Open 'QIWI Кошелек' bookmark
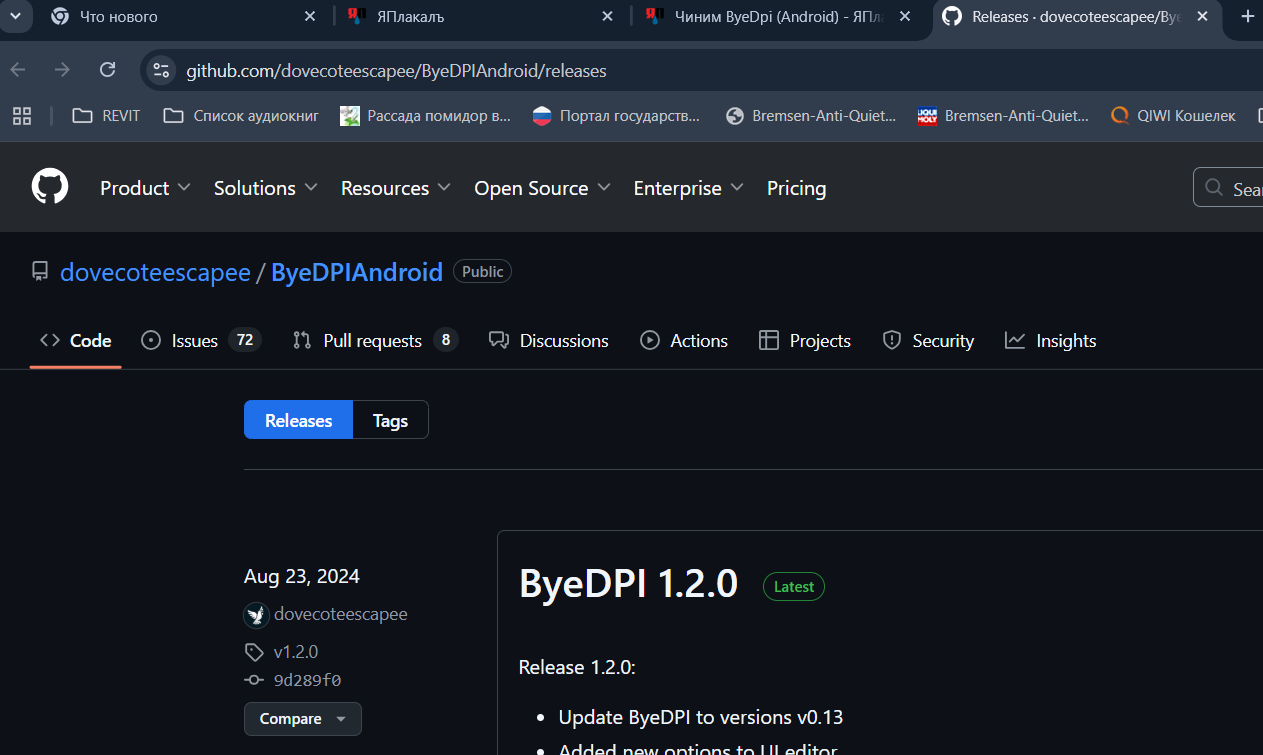1263x755 pixels. point(1174,116)
